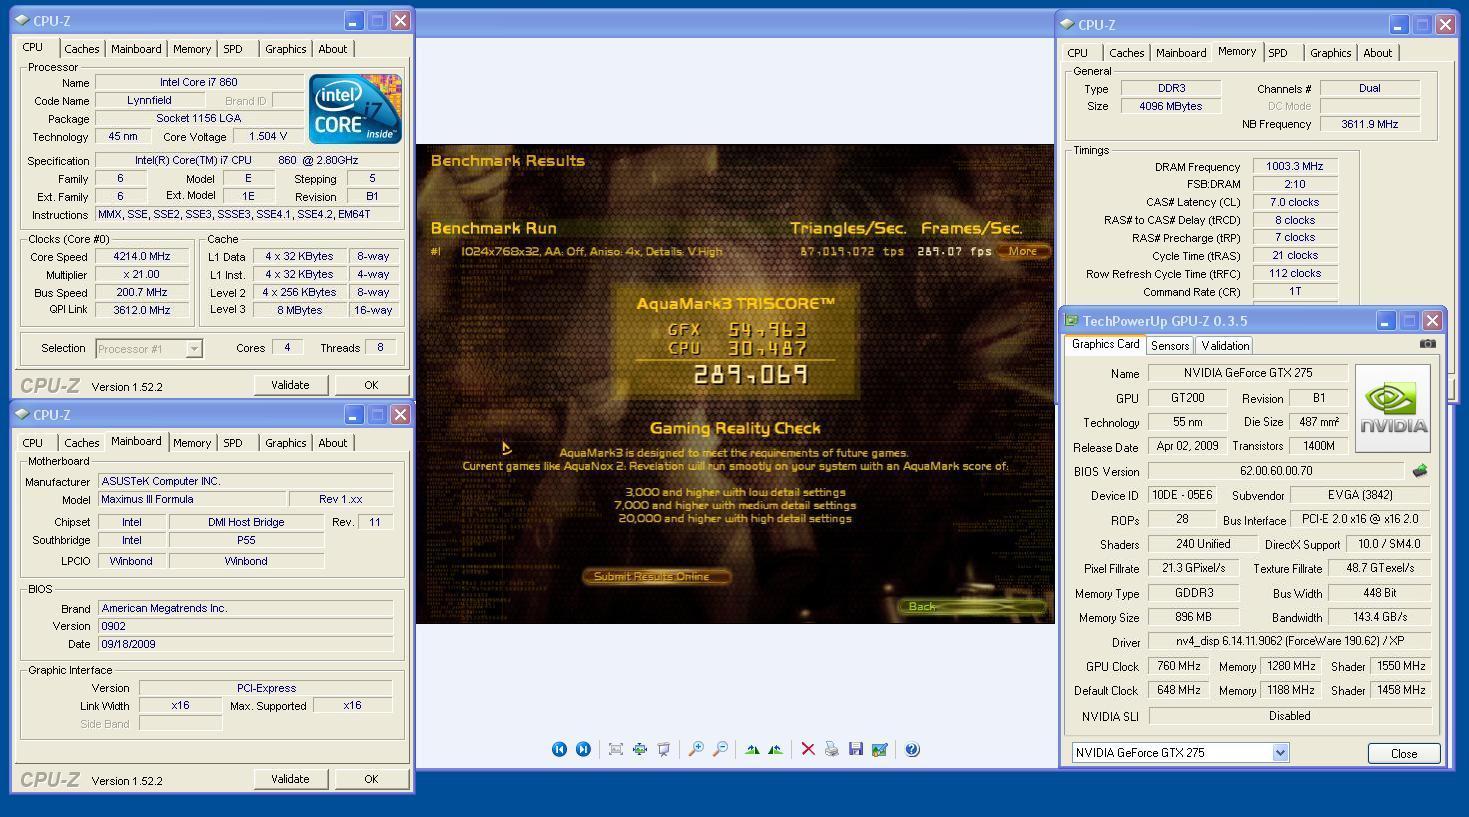This screenshot has height=817, width=1469.
Task: Click the NVIDIA SLI Disabled field
Action: point(1289,716)
